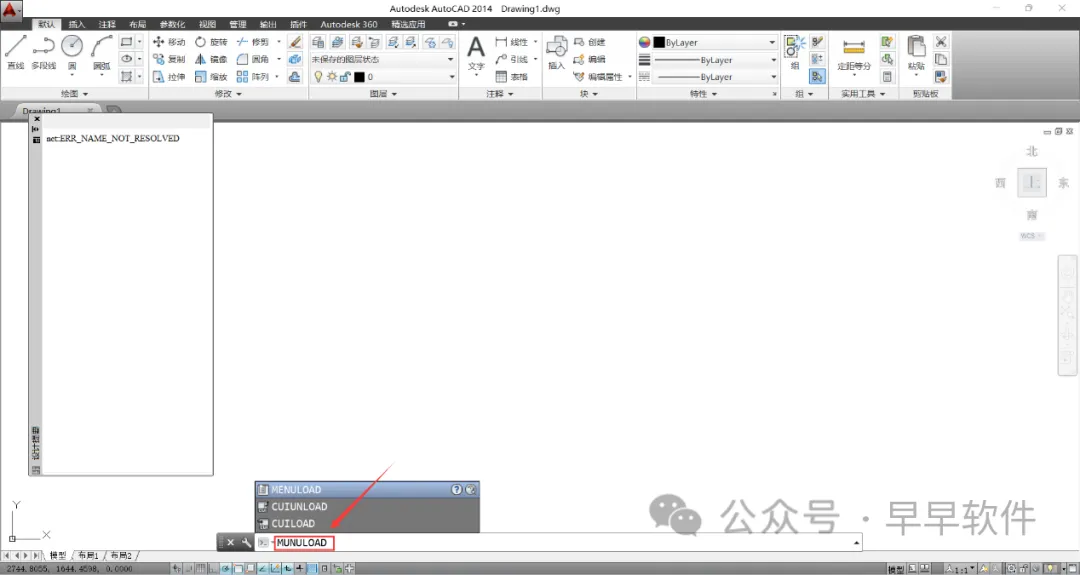Select CUILOAD from the command suggestions
This screenshot has width=1080, height=575.
coord(367,523)
